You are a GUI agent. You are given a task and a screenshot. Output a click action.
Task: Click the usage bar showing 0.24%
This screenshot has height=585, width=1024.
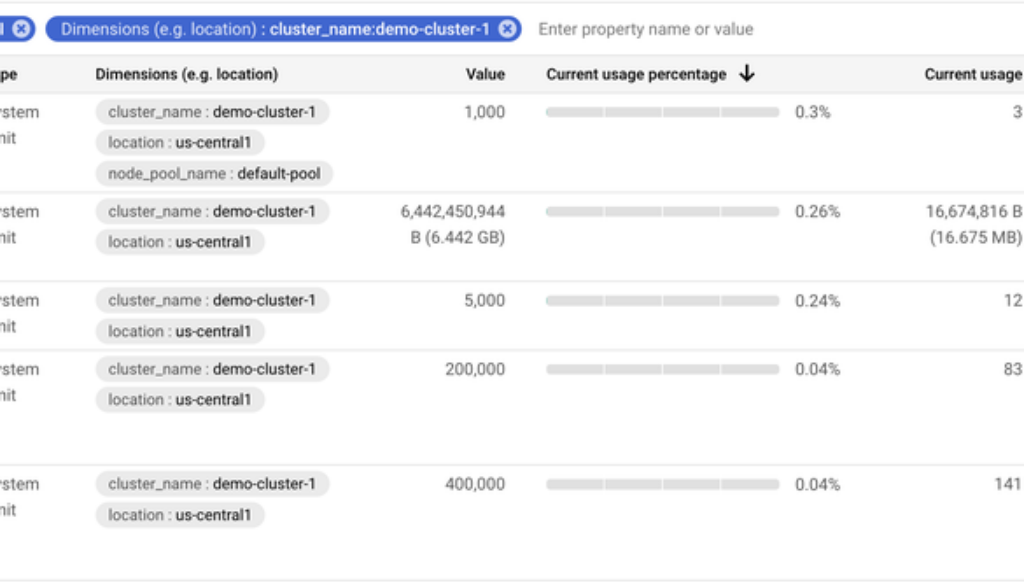(x=662, y=301)
